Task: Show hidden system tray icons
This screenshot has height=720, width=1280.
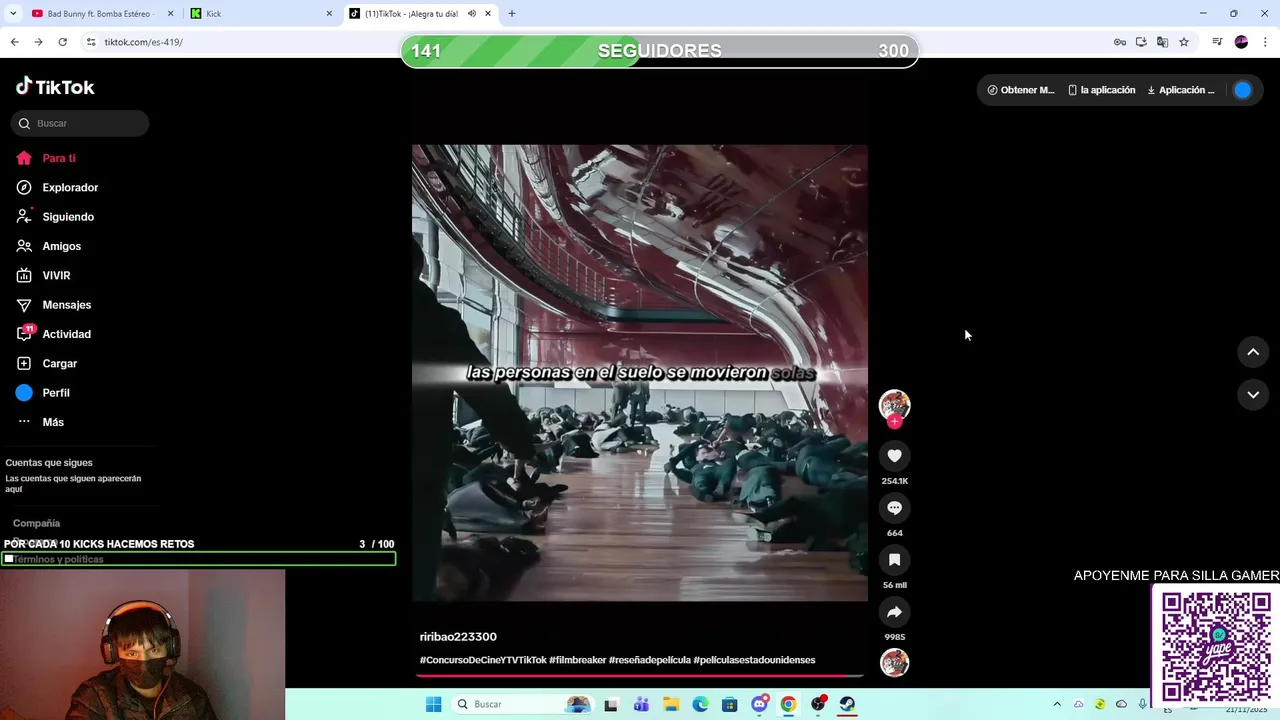Action: click(x=1057, y=704)
